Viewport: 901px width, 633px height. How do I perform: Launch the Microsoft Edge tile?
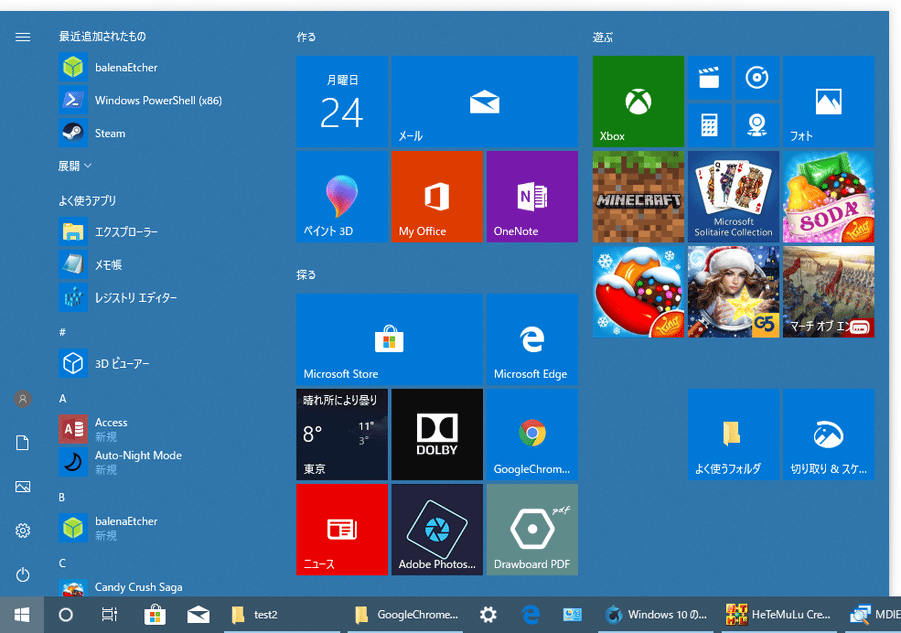point(532,339)
